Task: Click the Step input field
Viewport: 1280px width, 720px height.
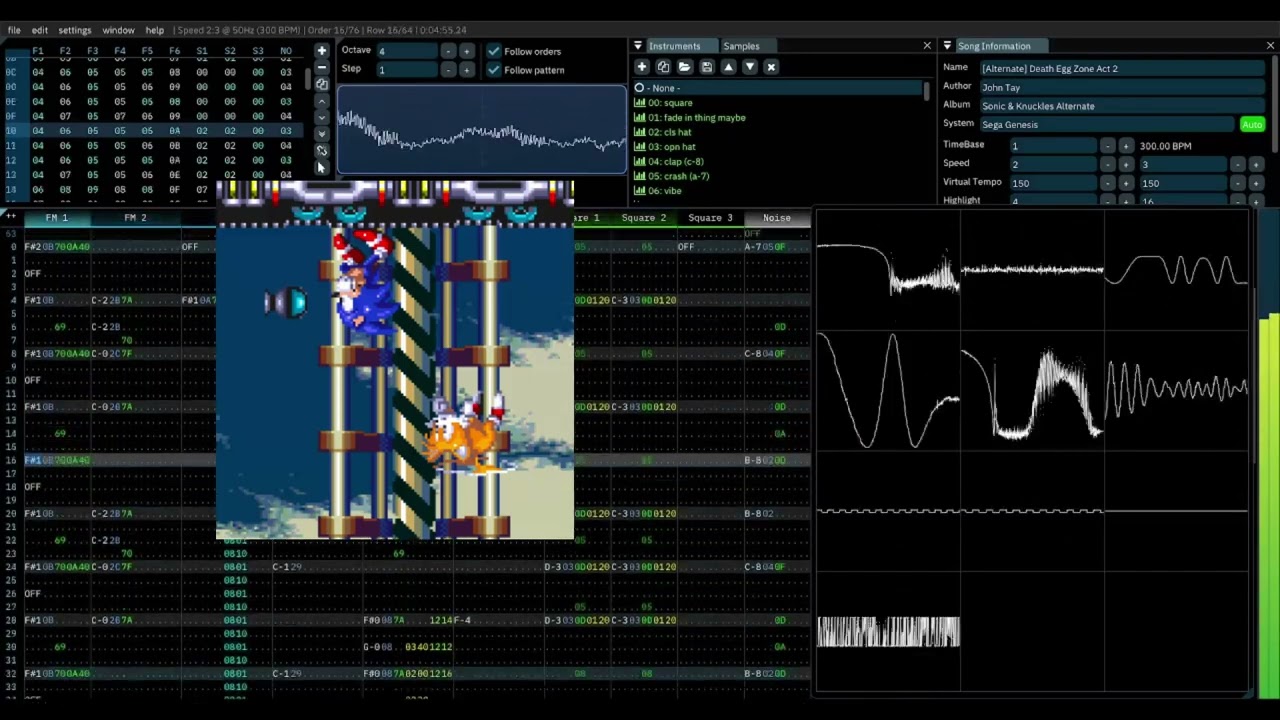Action: point(405,70)
